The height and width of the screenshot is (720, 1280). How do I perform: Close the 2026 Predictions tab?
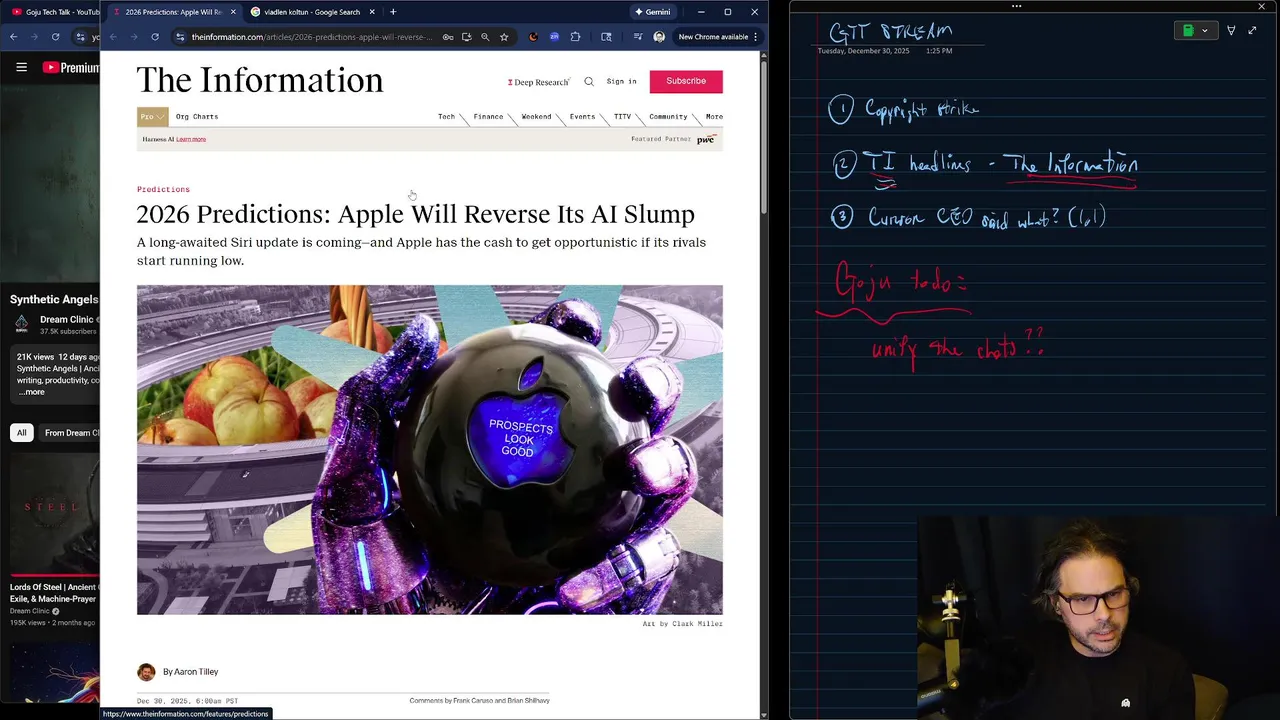(233, 12)
